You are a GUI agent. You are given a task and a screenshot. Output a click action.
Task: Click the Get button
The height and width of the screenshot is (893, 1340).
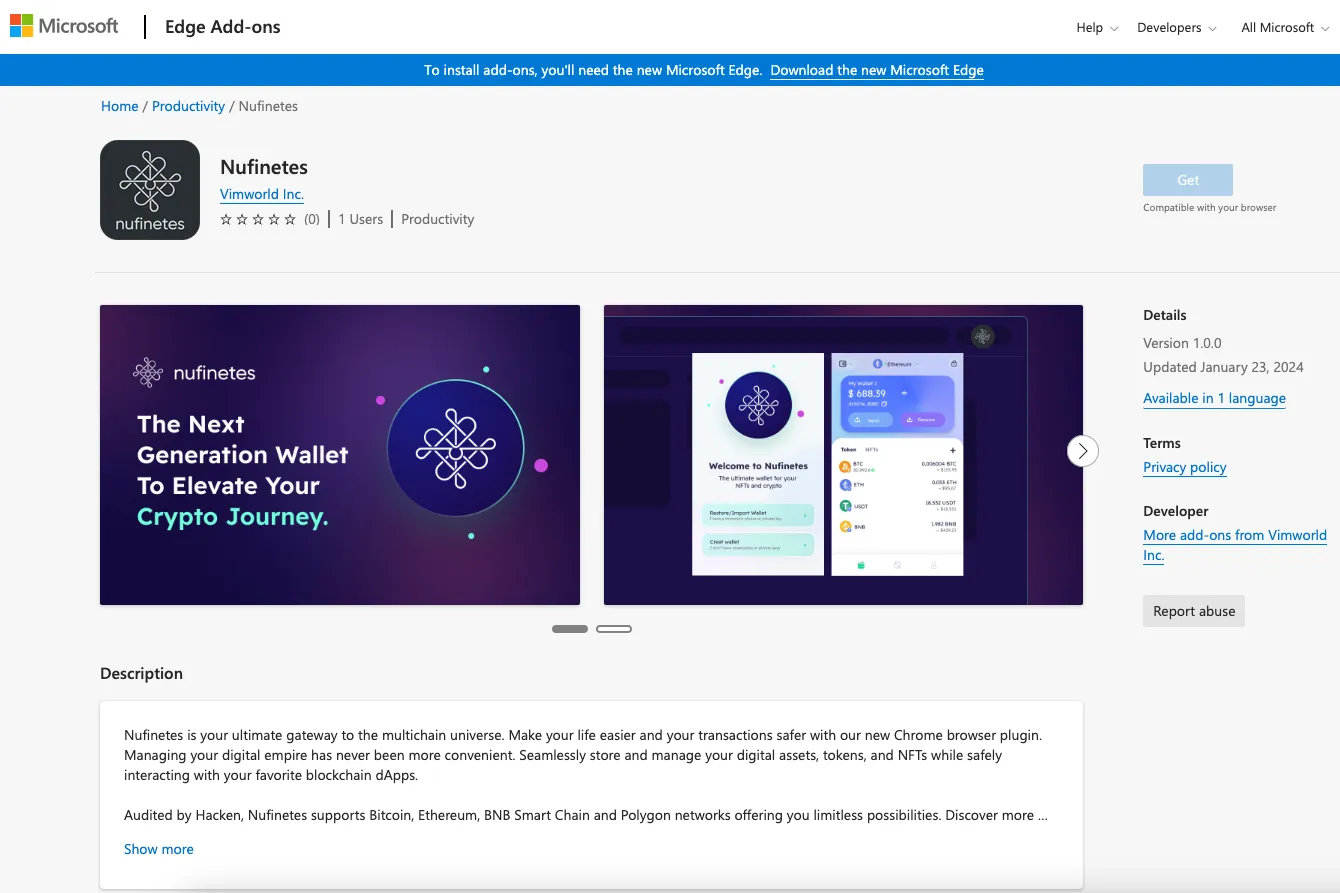[x=1188, y=180]
